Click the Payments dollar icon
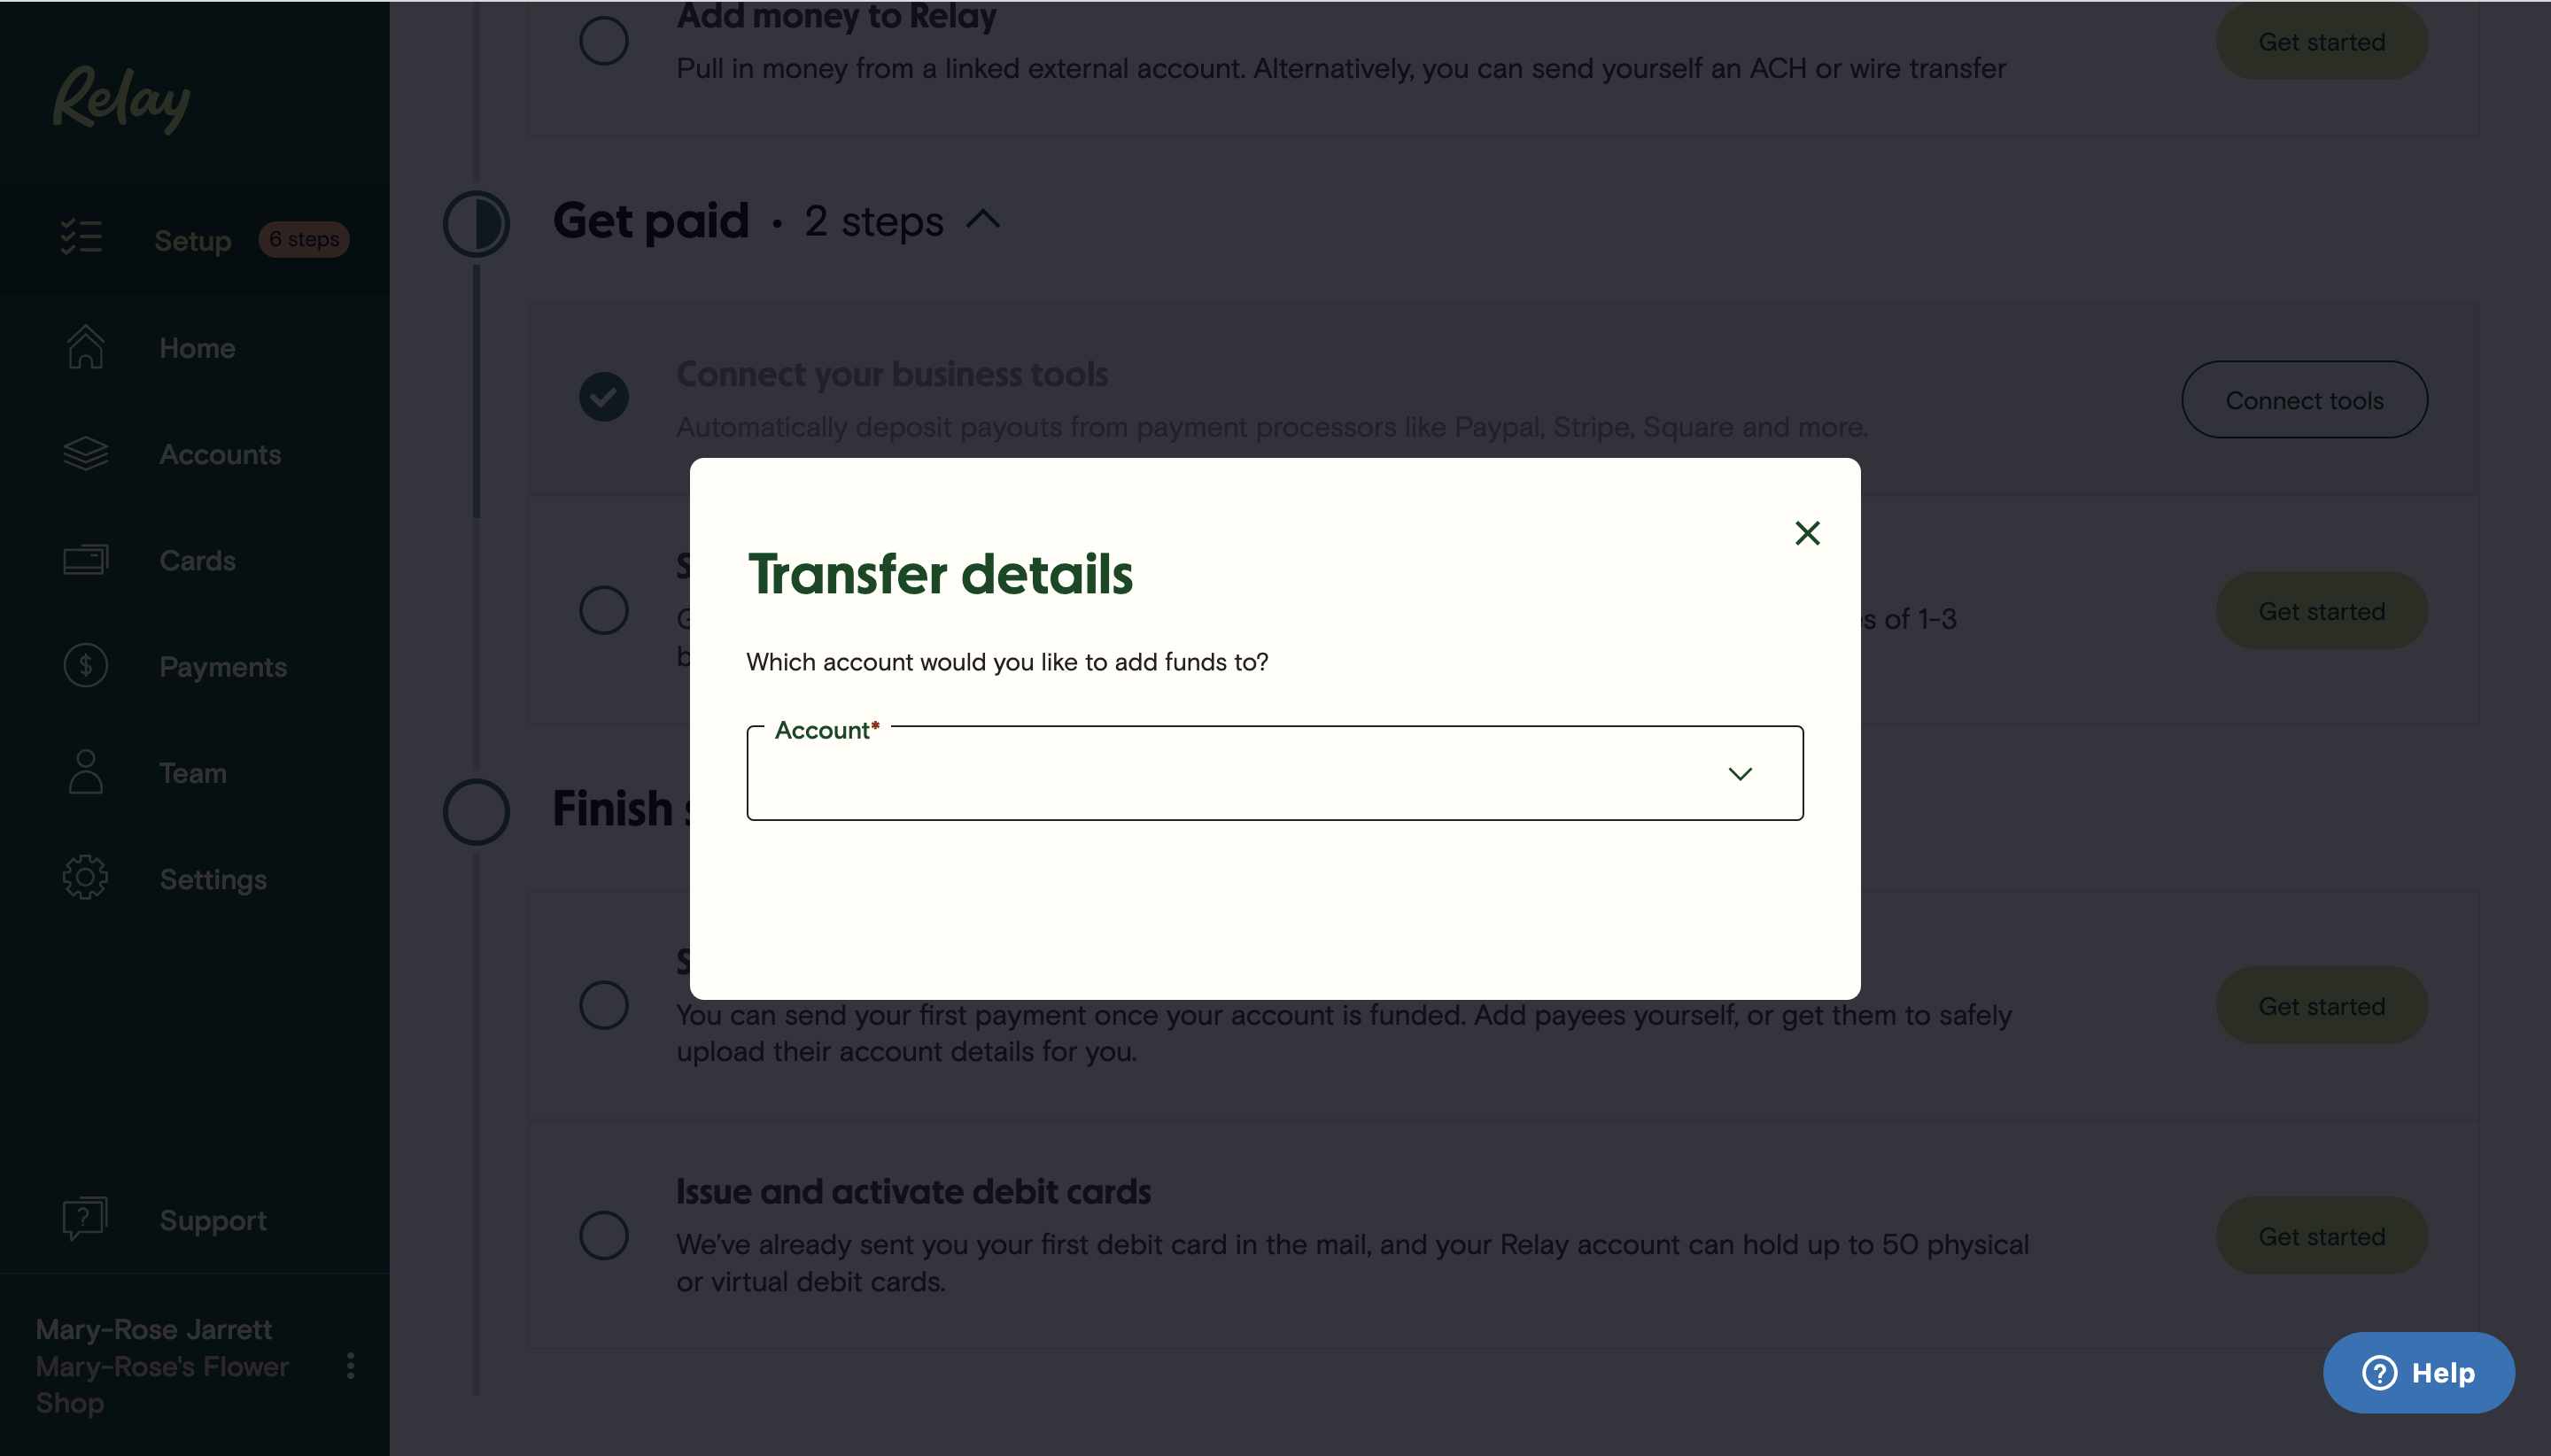 coord(85,666)
